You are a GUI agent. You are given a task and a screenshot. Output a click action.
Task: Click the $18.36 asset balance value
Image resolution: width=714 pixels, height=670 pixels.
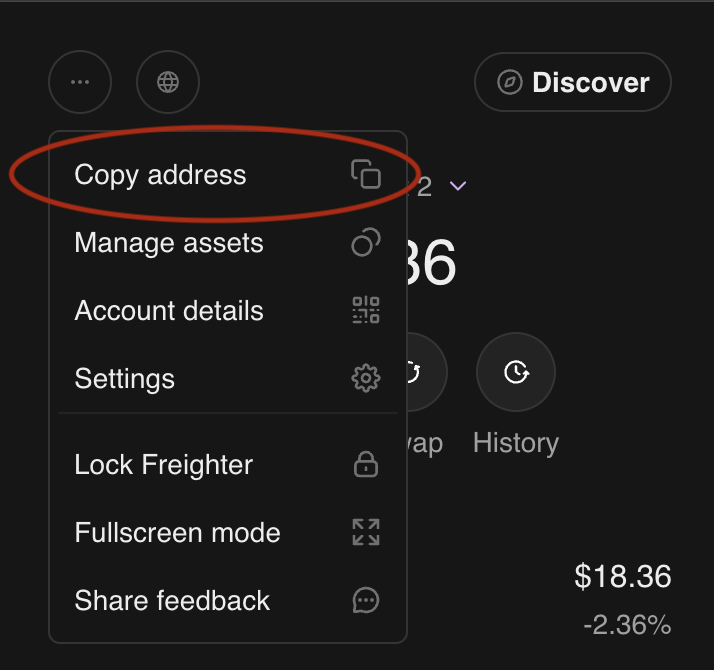coord(622,577)
